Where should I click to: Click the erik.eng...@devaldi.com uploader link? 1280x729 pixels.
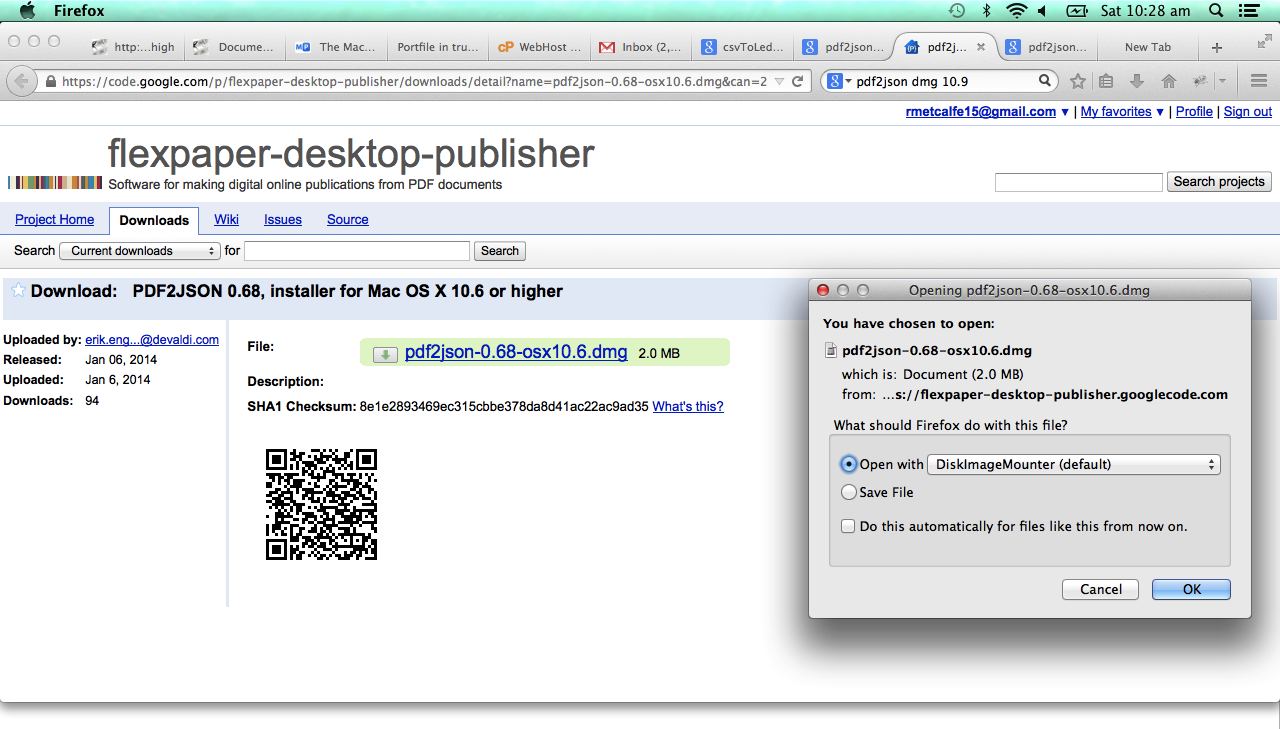[152, 340]
